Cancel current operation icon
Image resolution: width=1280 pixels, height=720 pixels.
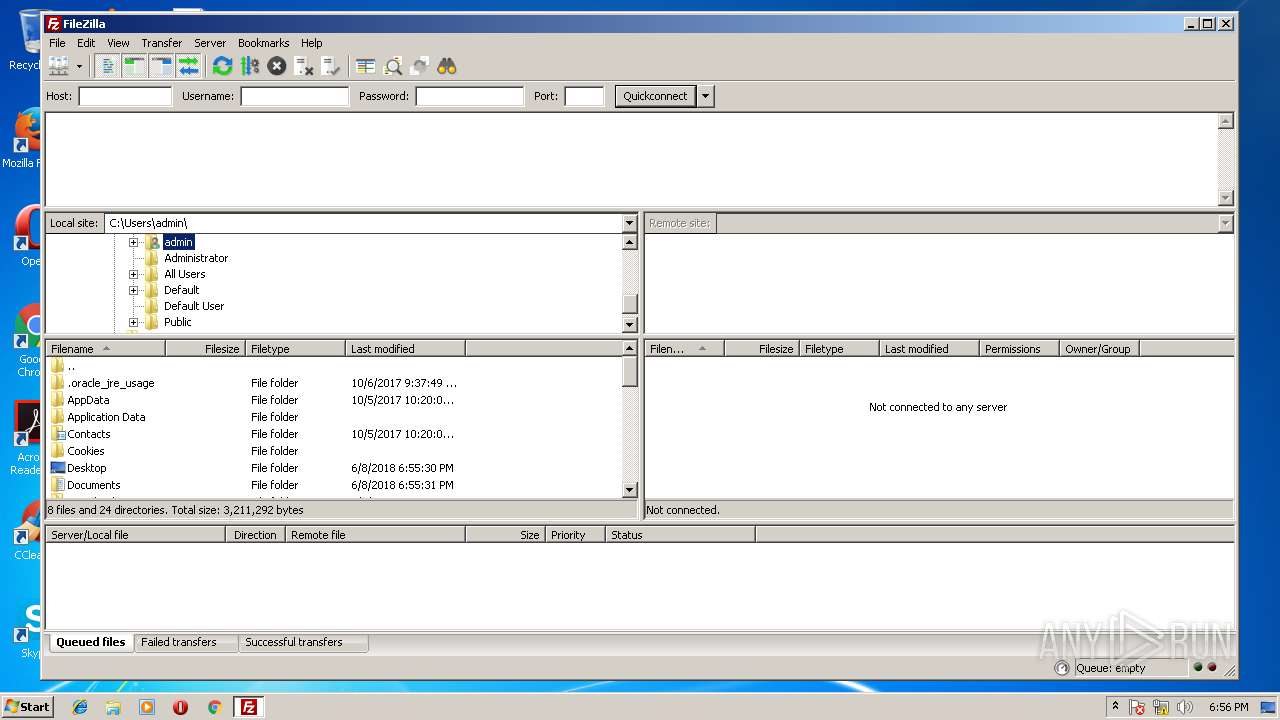click(277, 66)
